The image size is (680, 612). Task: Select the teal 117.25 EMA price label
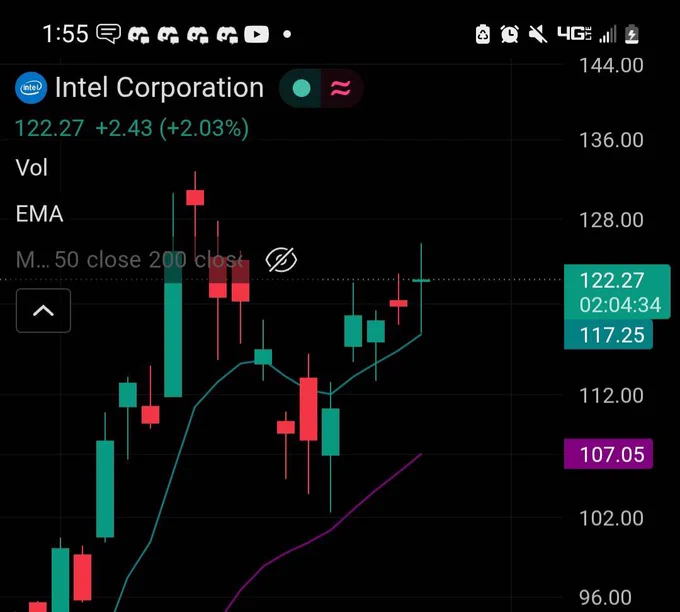pos(608,335)
